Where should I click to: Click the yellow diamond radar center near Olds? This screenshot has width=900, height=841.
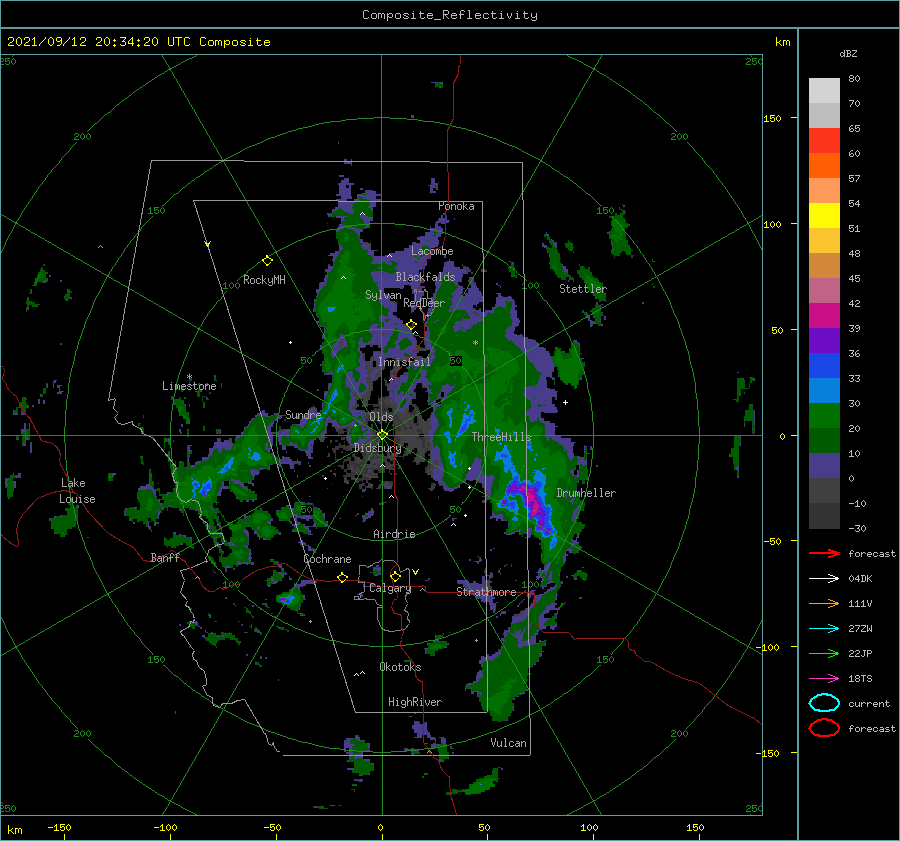click(382, 435)
